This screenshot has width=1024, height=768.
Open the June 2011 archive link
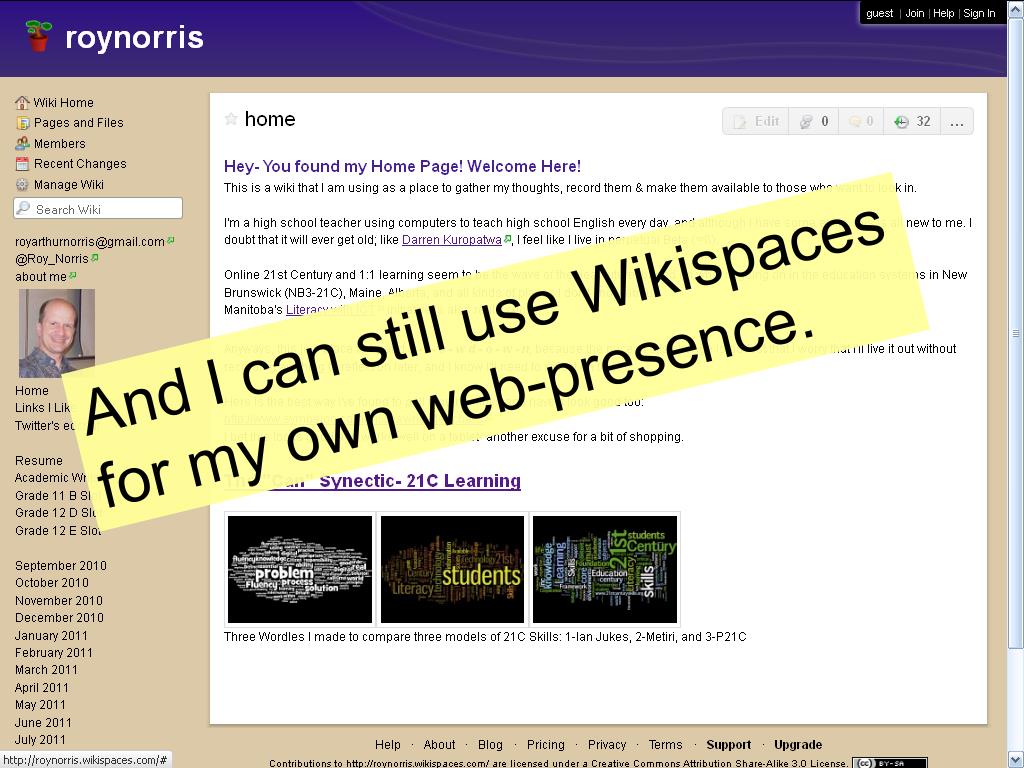(x=42, y=722)
